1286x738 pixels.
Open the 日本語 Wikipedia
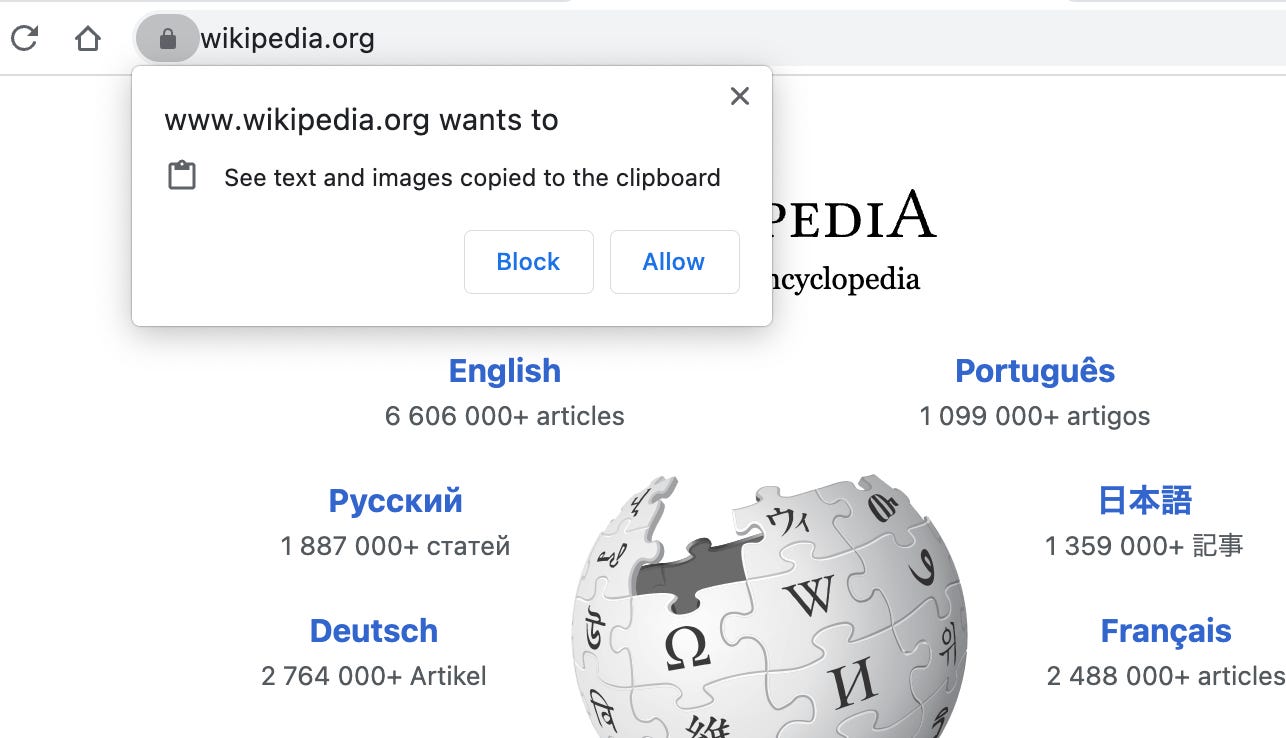pyautogui.click(x=1142, y=500)
